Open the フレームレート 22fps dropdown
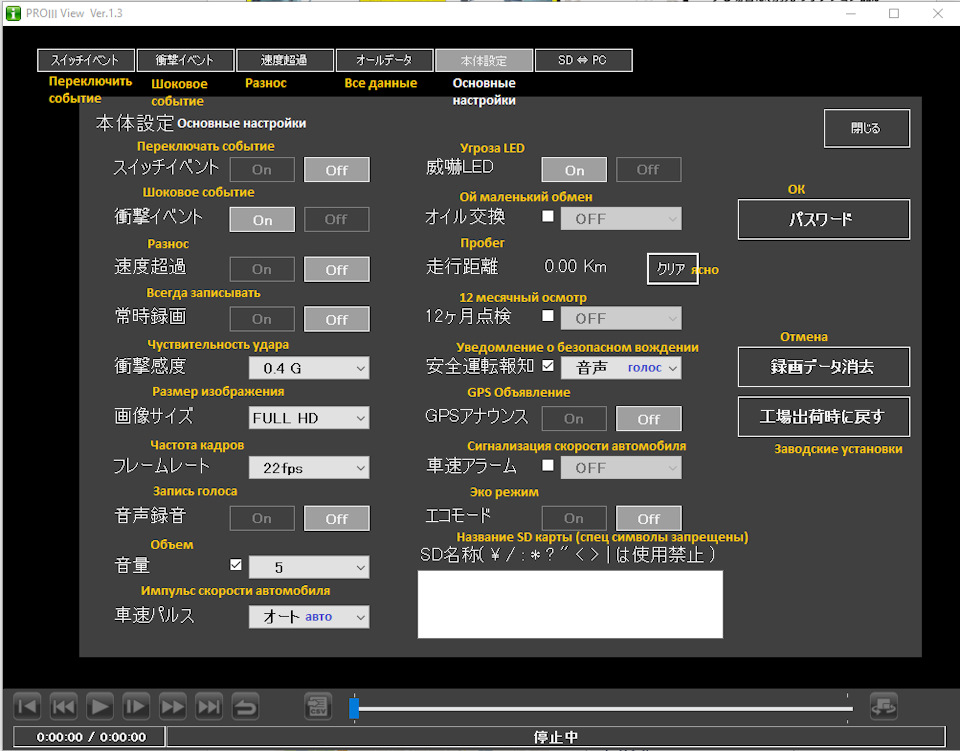Image resolution: width=960 pixels, height=751 pixels. click(x=309, y=468)
